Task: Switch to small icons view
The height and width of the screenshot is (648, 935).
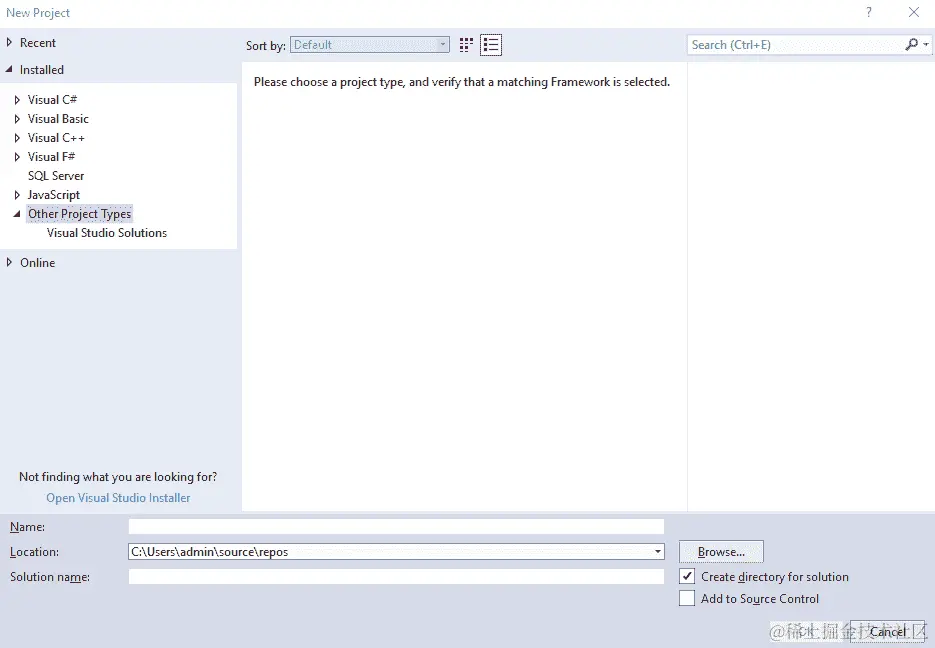Action: tap(466, 45)
